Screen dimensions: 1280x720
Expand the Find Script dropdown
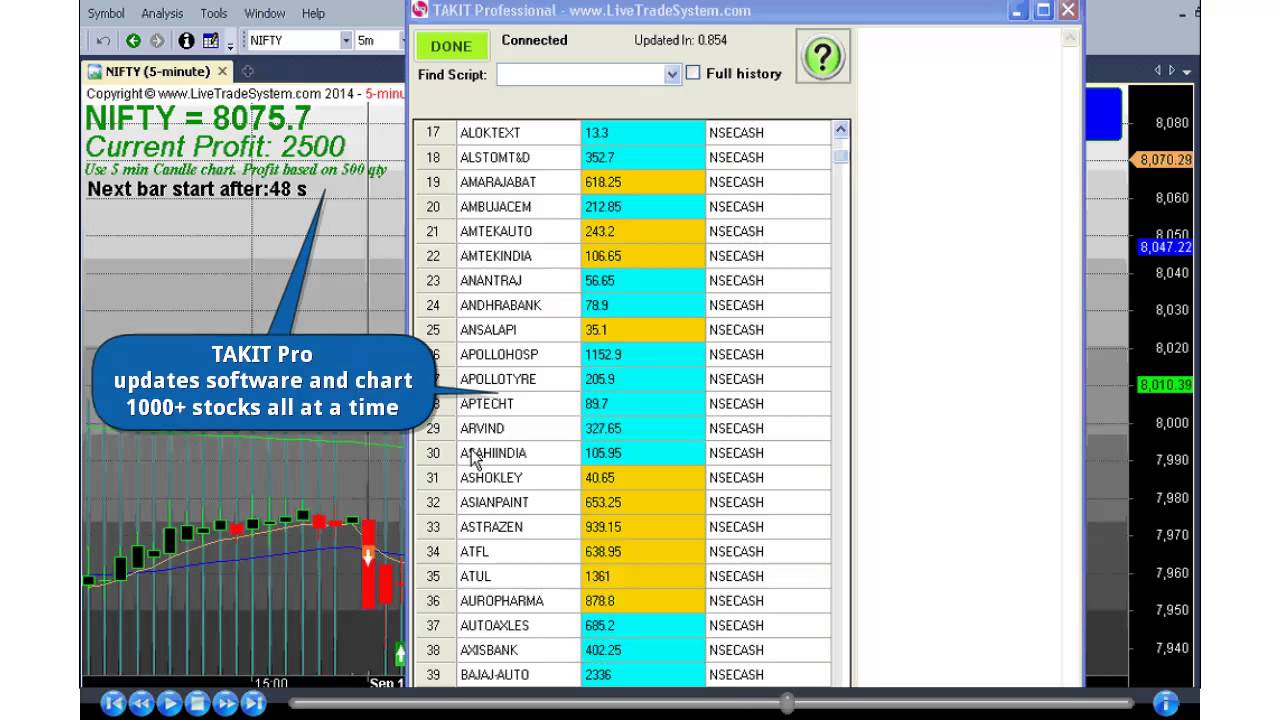tap(672, 75)
